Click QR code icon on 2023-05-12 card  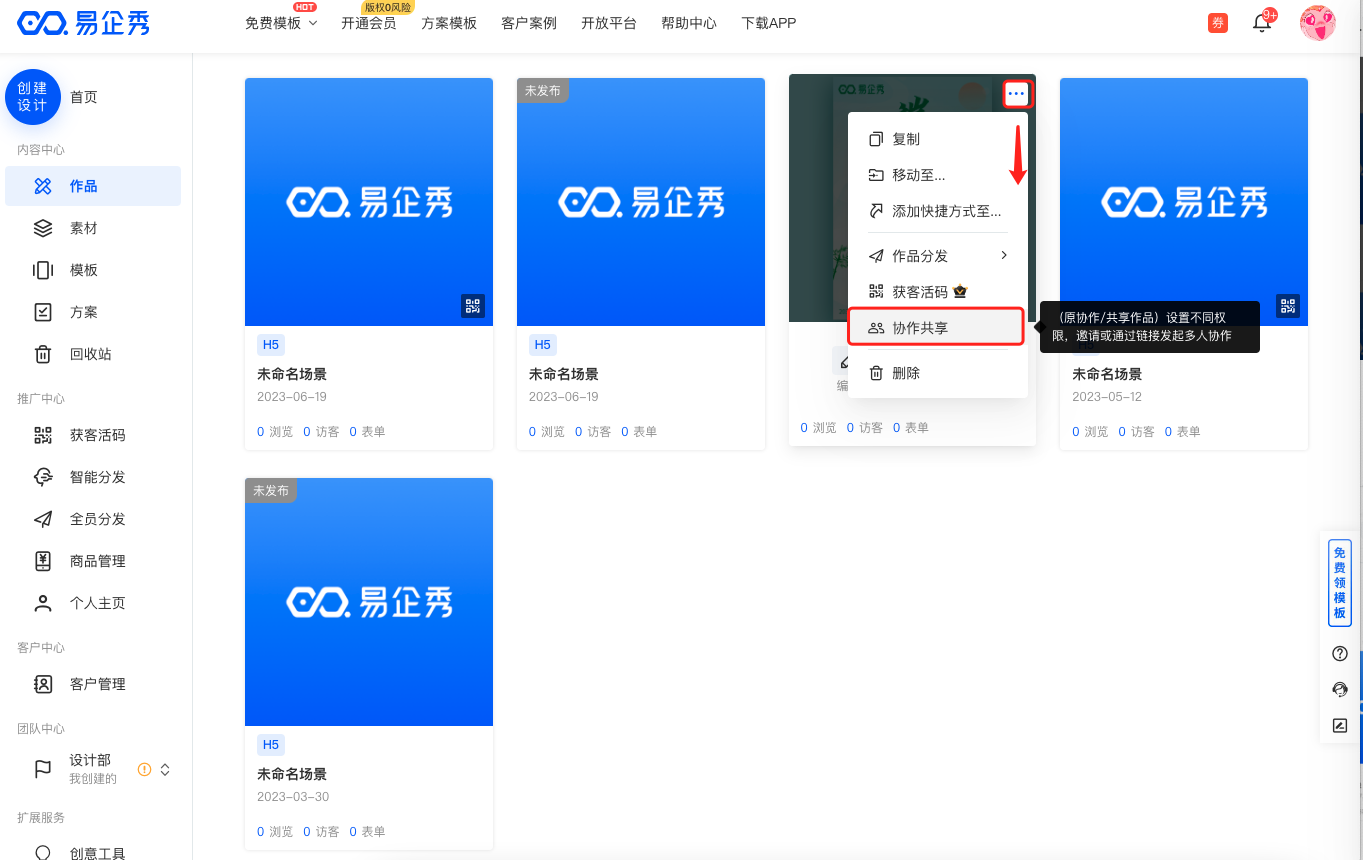[1288, 306]
